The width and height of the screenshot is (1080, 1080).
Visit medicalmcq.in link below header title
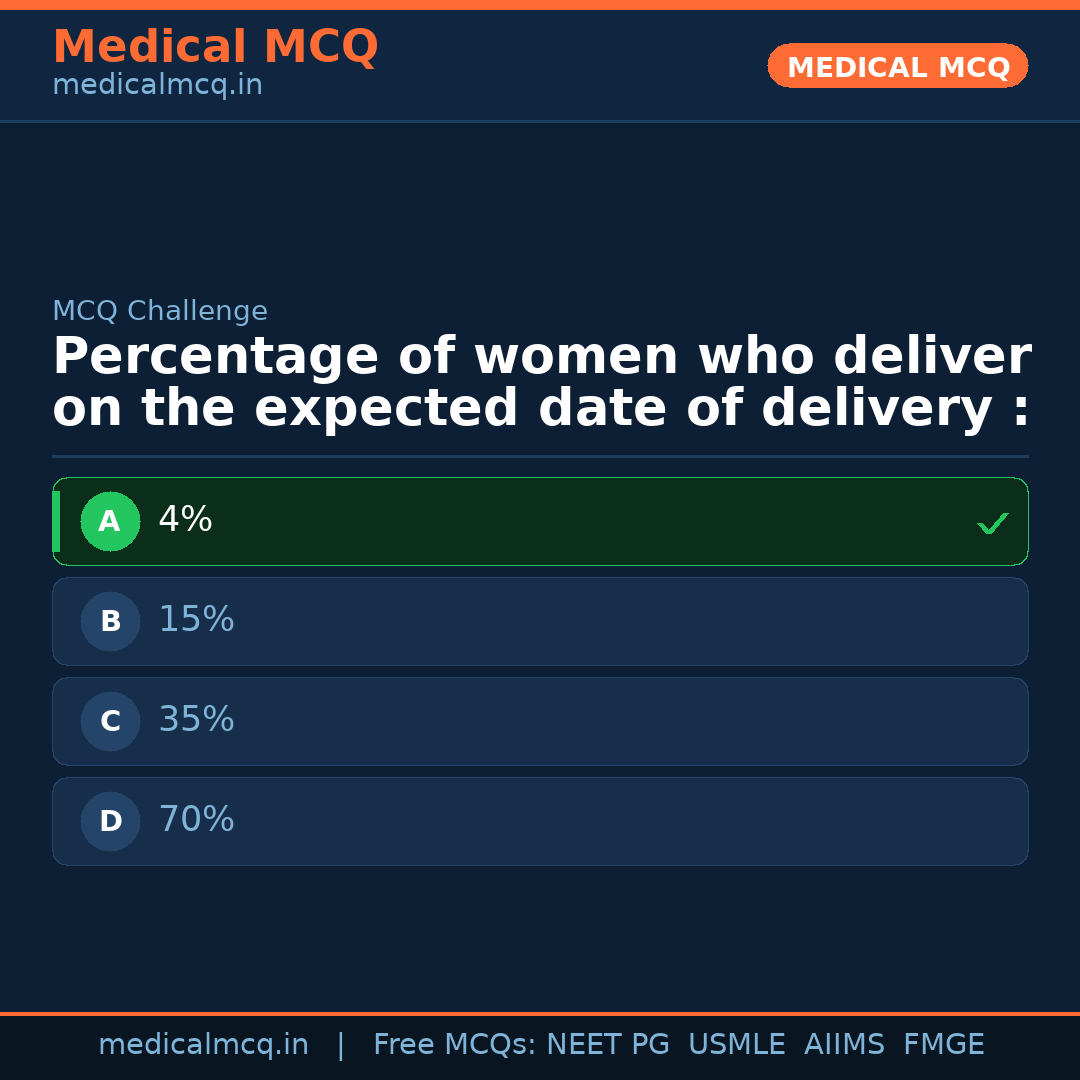tap(157, 86)
